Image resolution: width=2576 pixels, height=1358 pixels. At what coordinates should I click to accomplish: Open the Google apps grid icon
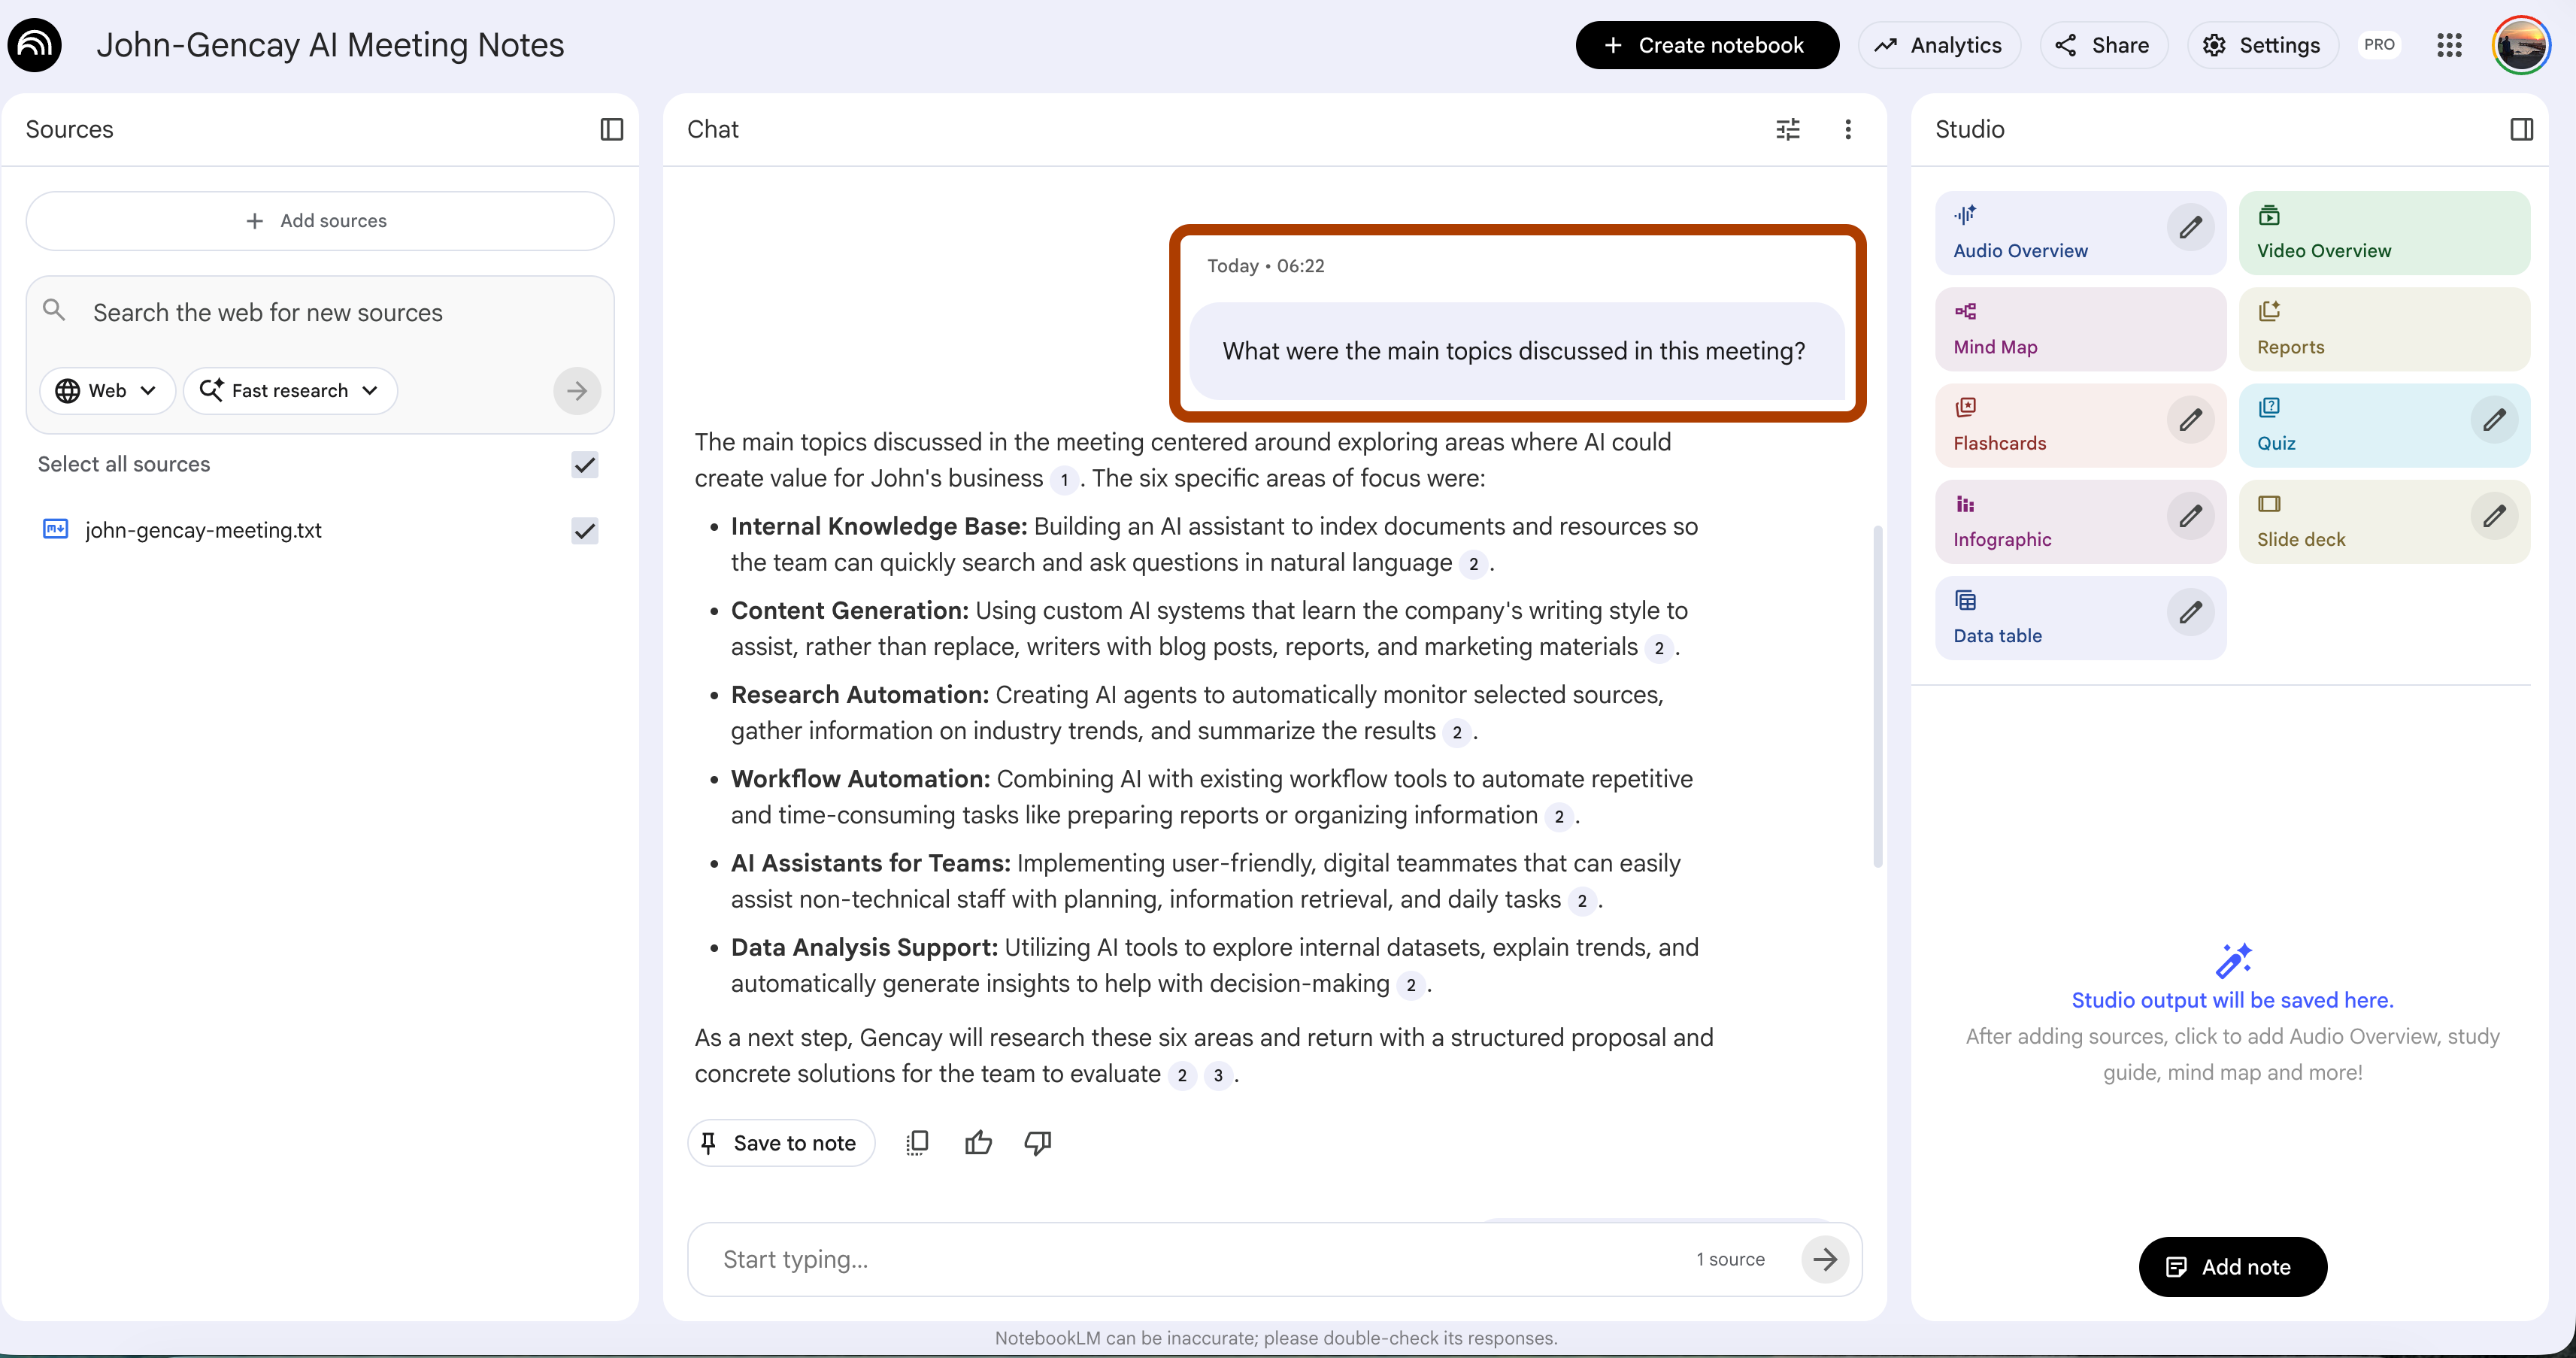pos(2449,45)
